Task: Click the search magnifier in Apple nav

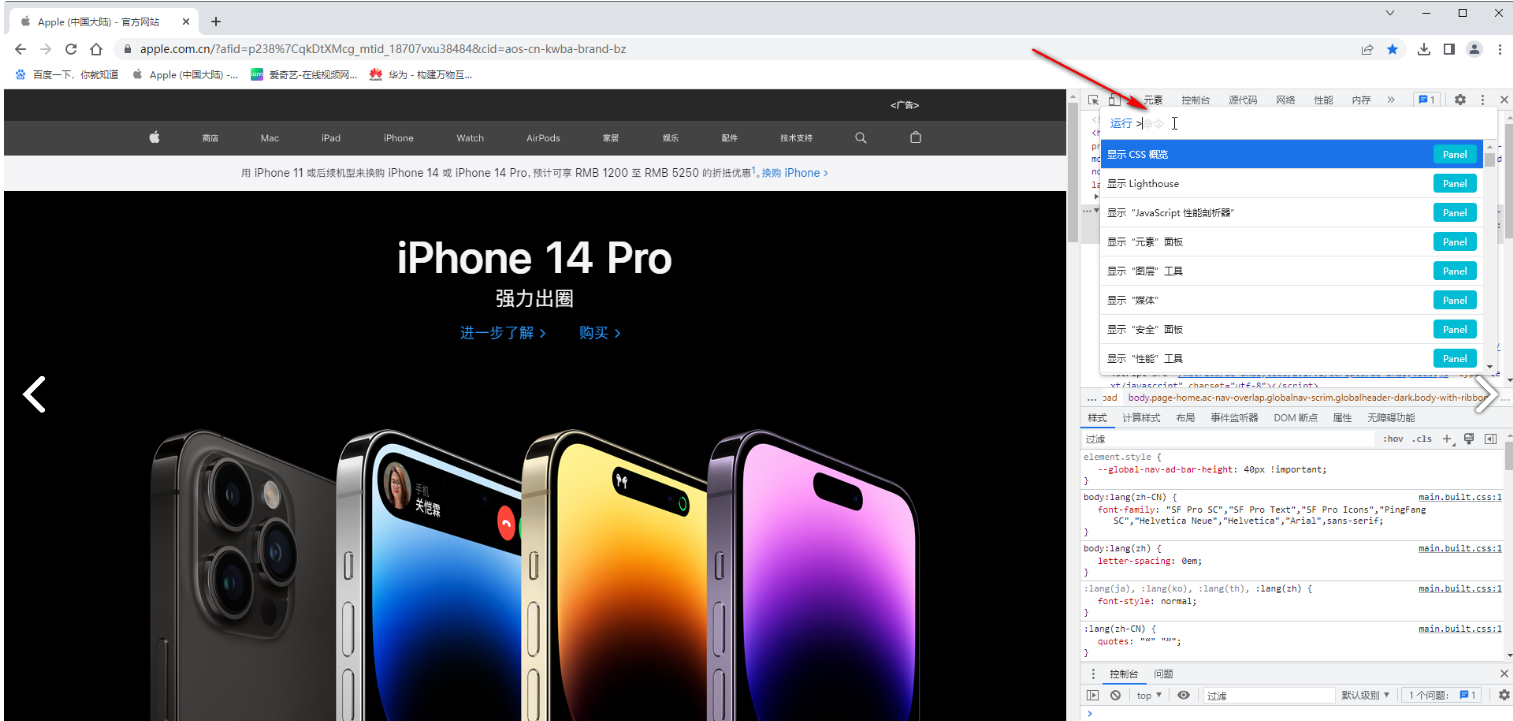Action: 861,138
